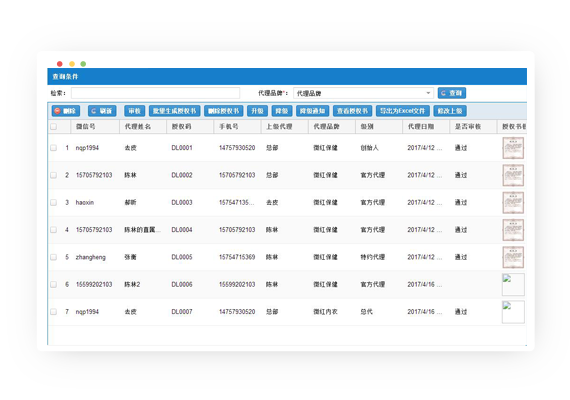
Task: Check the checkbox for row 1 nqp1994
Action: (54, 148)
